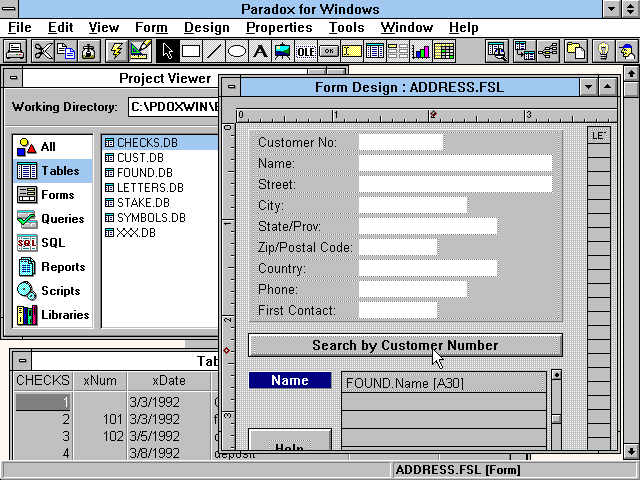
Task: Open the Properties menu
Action: coord(279,27)
